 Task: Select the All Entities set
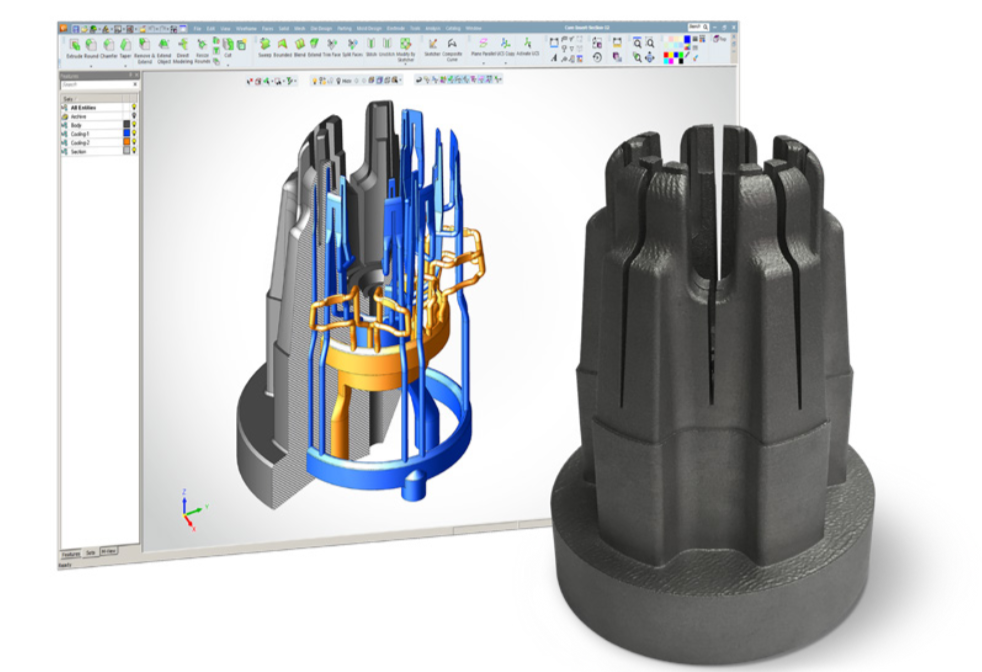[x=82, y=107]
